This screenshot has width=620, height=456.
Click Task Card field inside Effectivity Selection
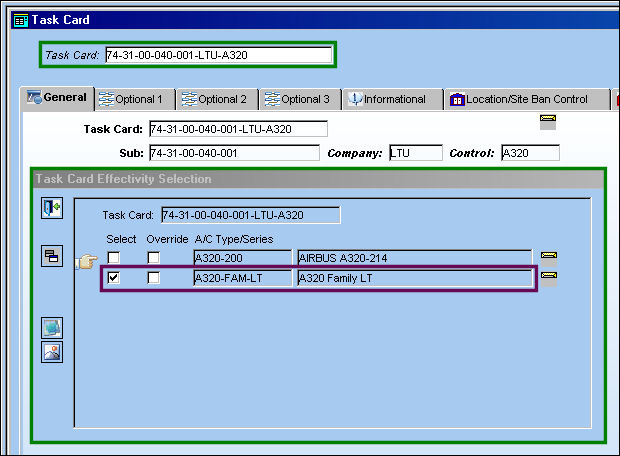pos(251,215)
